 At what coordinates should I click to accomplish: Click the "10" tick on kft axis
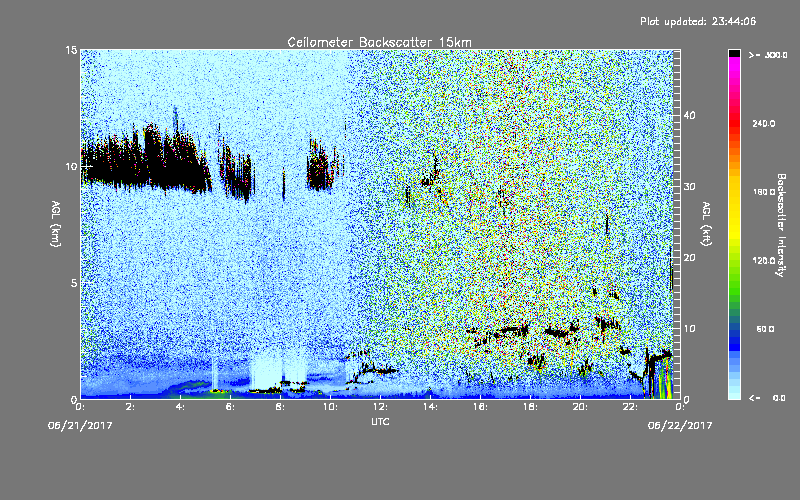pos(689,329)
